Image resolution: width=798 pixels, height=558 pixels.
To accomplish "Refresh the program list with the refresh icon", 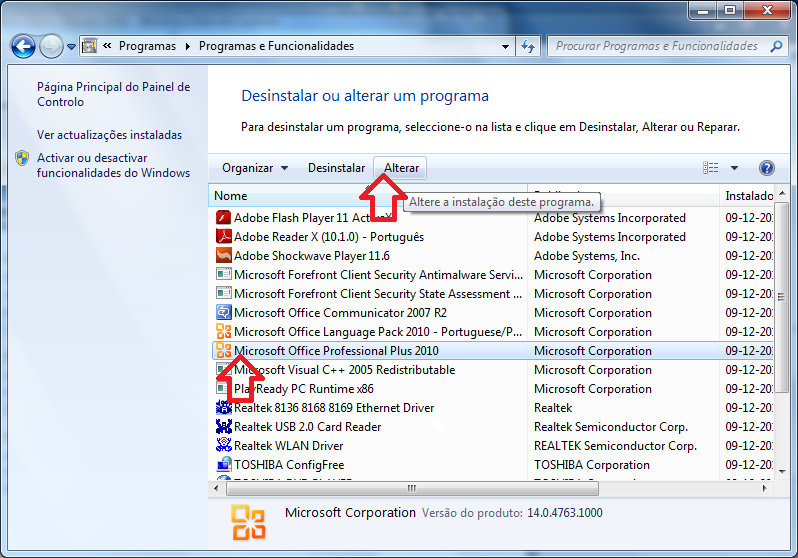I will pyautogui.click(x=528, y=46).
